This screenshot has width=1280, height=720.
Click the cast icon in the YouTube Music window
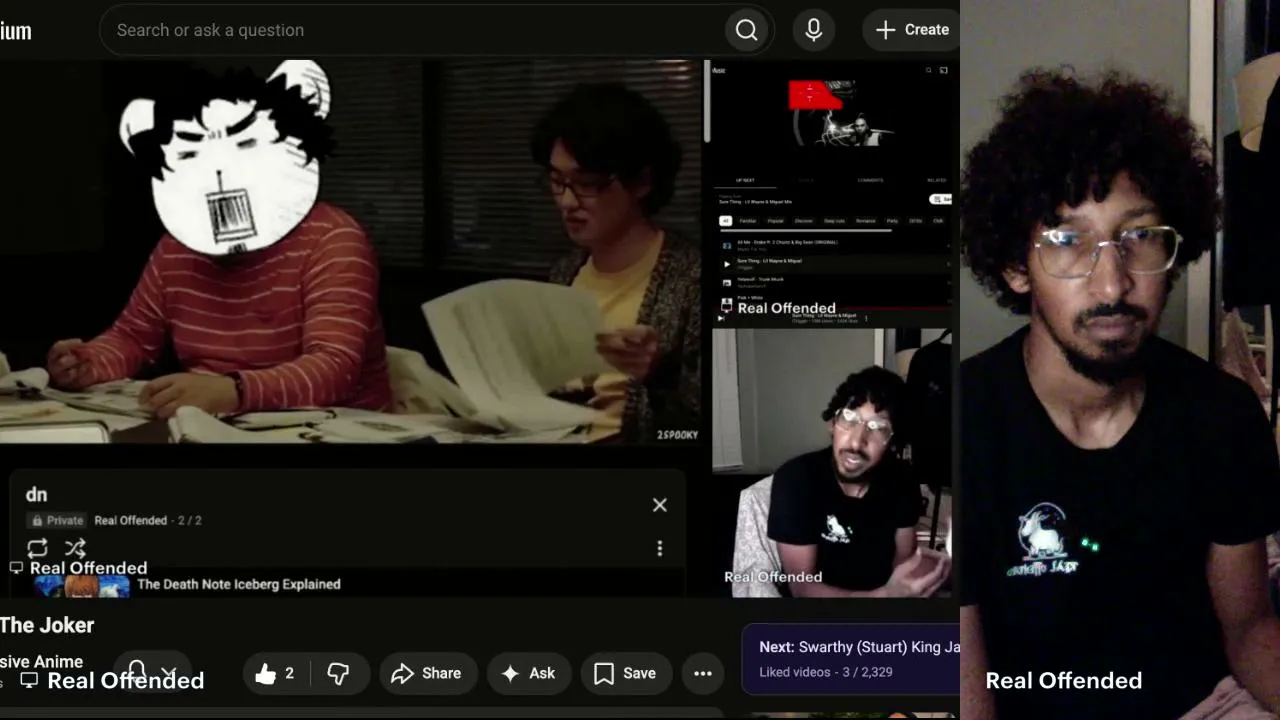pyautogui.click(x=943, y=70)
